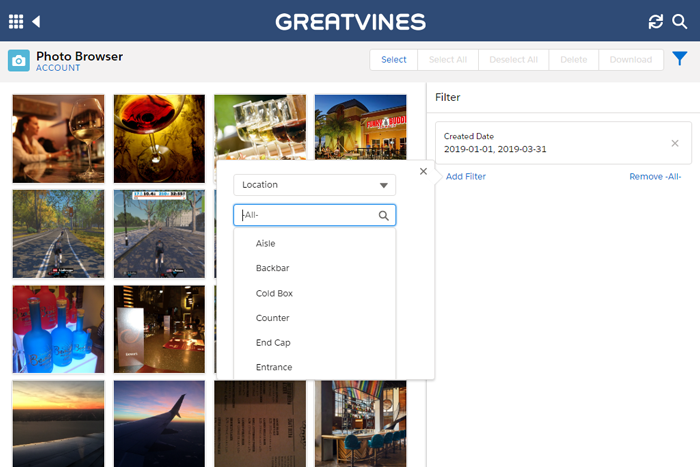Open the red wine glass photo
The height and width of the screenshot is (467, 700).
click(x=159, y=138)
